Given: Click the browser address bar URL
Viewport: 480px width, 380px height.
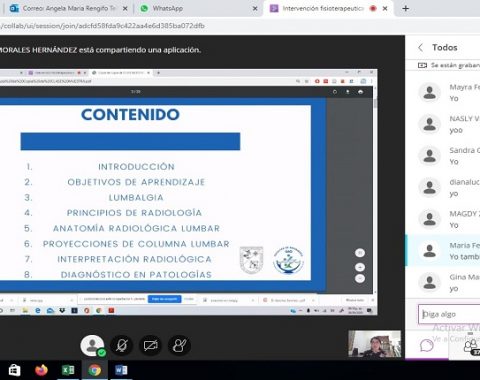Looking at the screenshot, I should [x=102, y=26].
